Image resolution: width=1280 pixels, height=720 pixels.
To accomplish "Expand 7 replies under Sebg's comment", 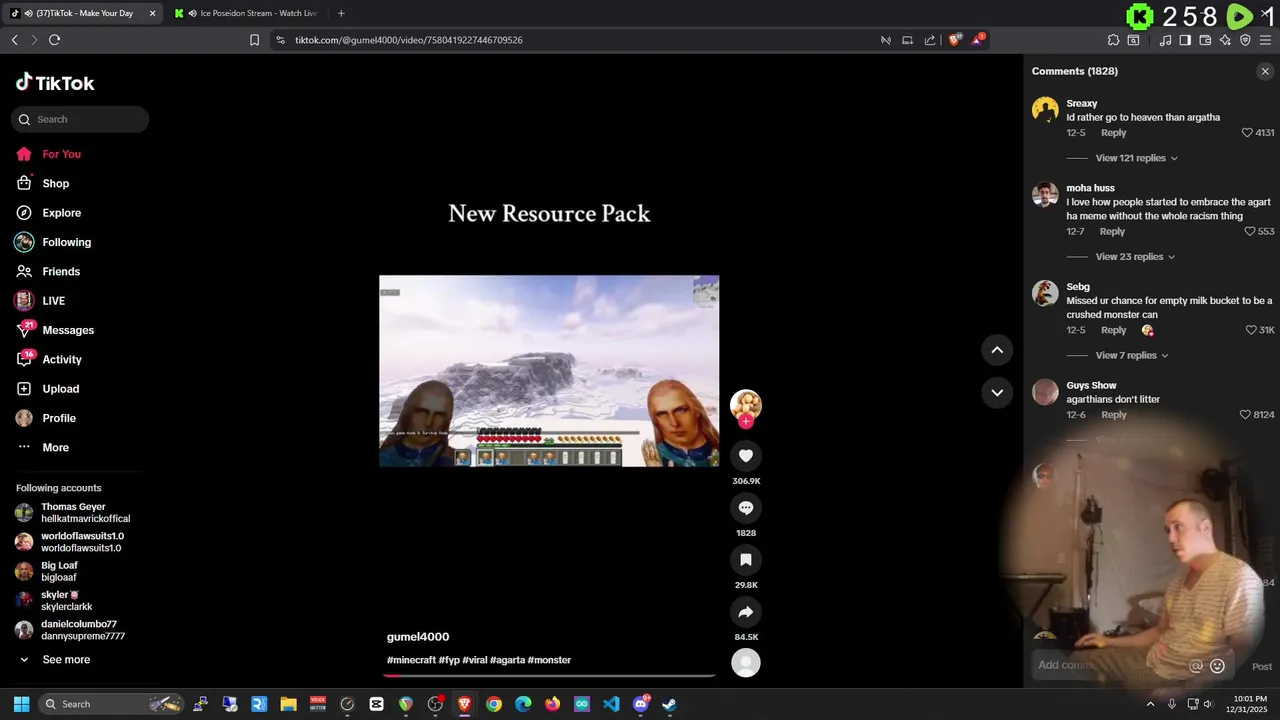I will point(1132,355).
